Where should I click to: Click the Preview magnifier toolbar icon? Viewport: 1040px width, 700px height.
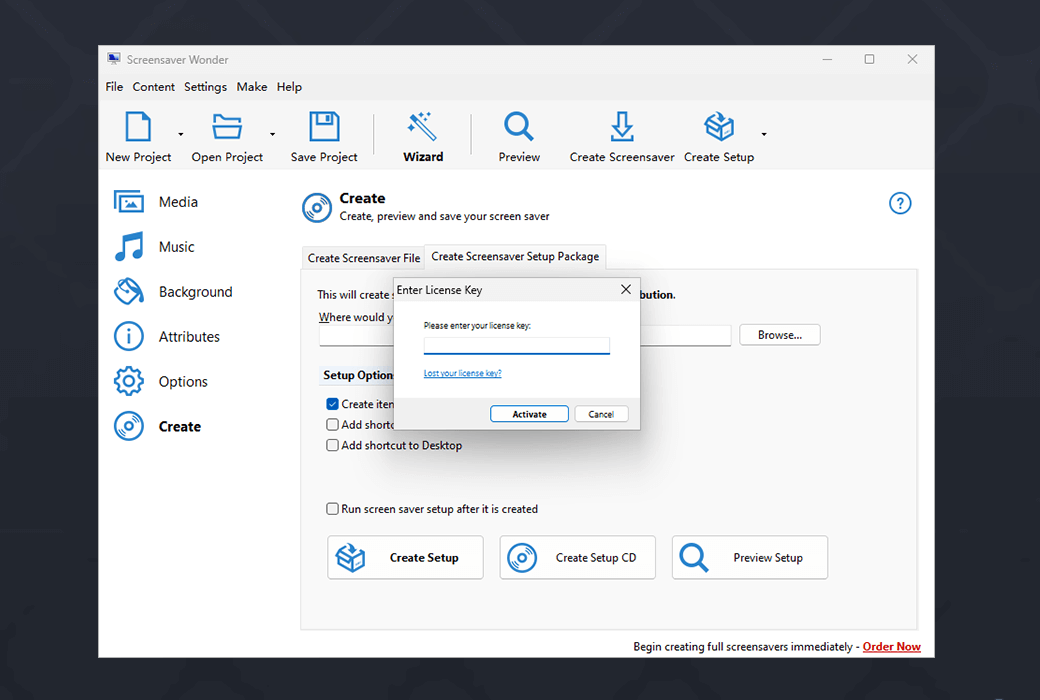click(x=519, y=127)
